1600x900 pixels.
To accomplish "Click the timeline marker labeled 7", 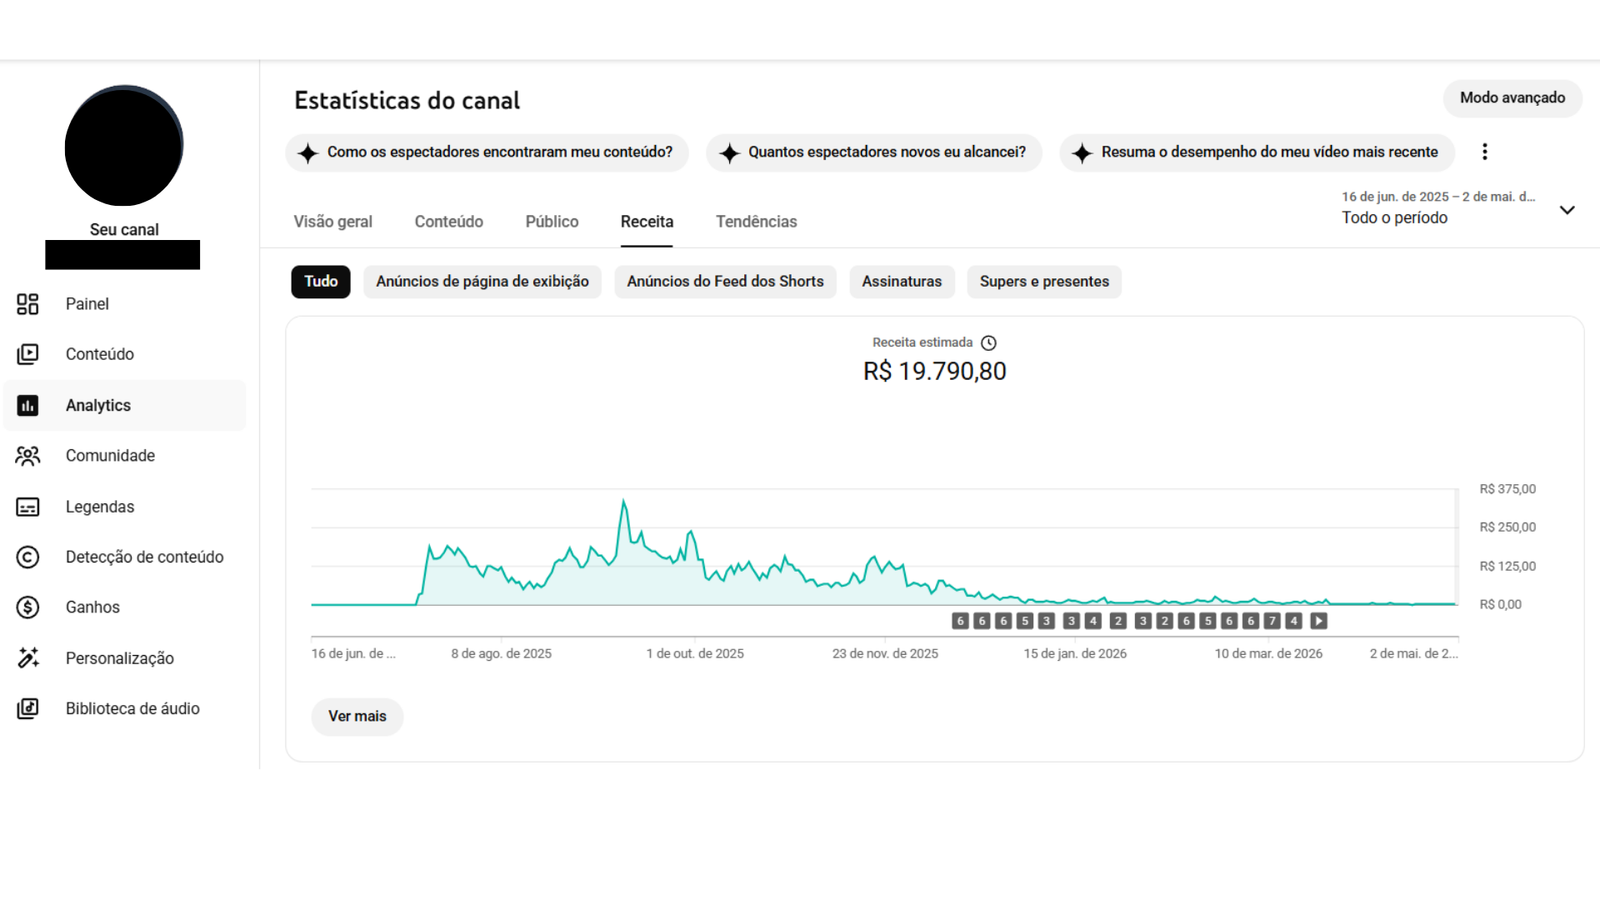I will point(1272,621).
